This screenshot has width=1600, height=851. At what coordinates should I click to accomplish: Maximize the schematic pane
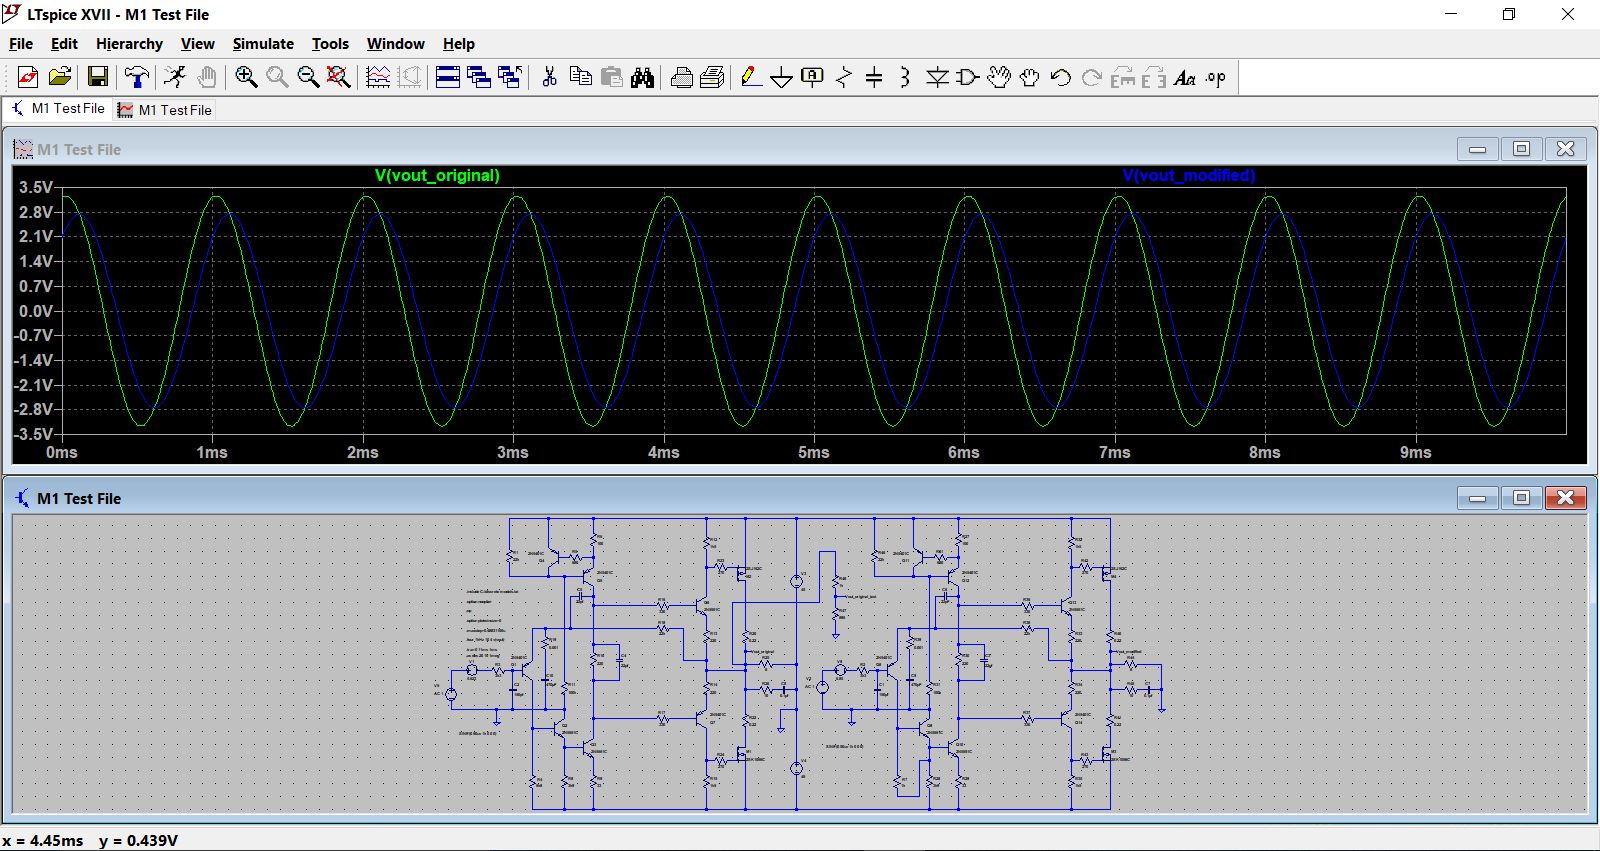pos(1521,497)
